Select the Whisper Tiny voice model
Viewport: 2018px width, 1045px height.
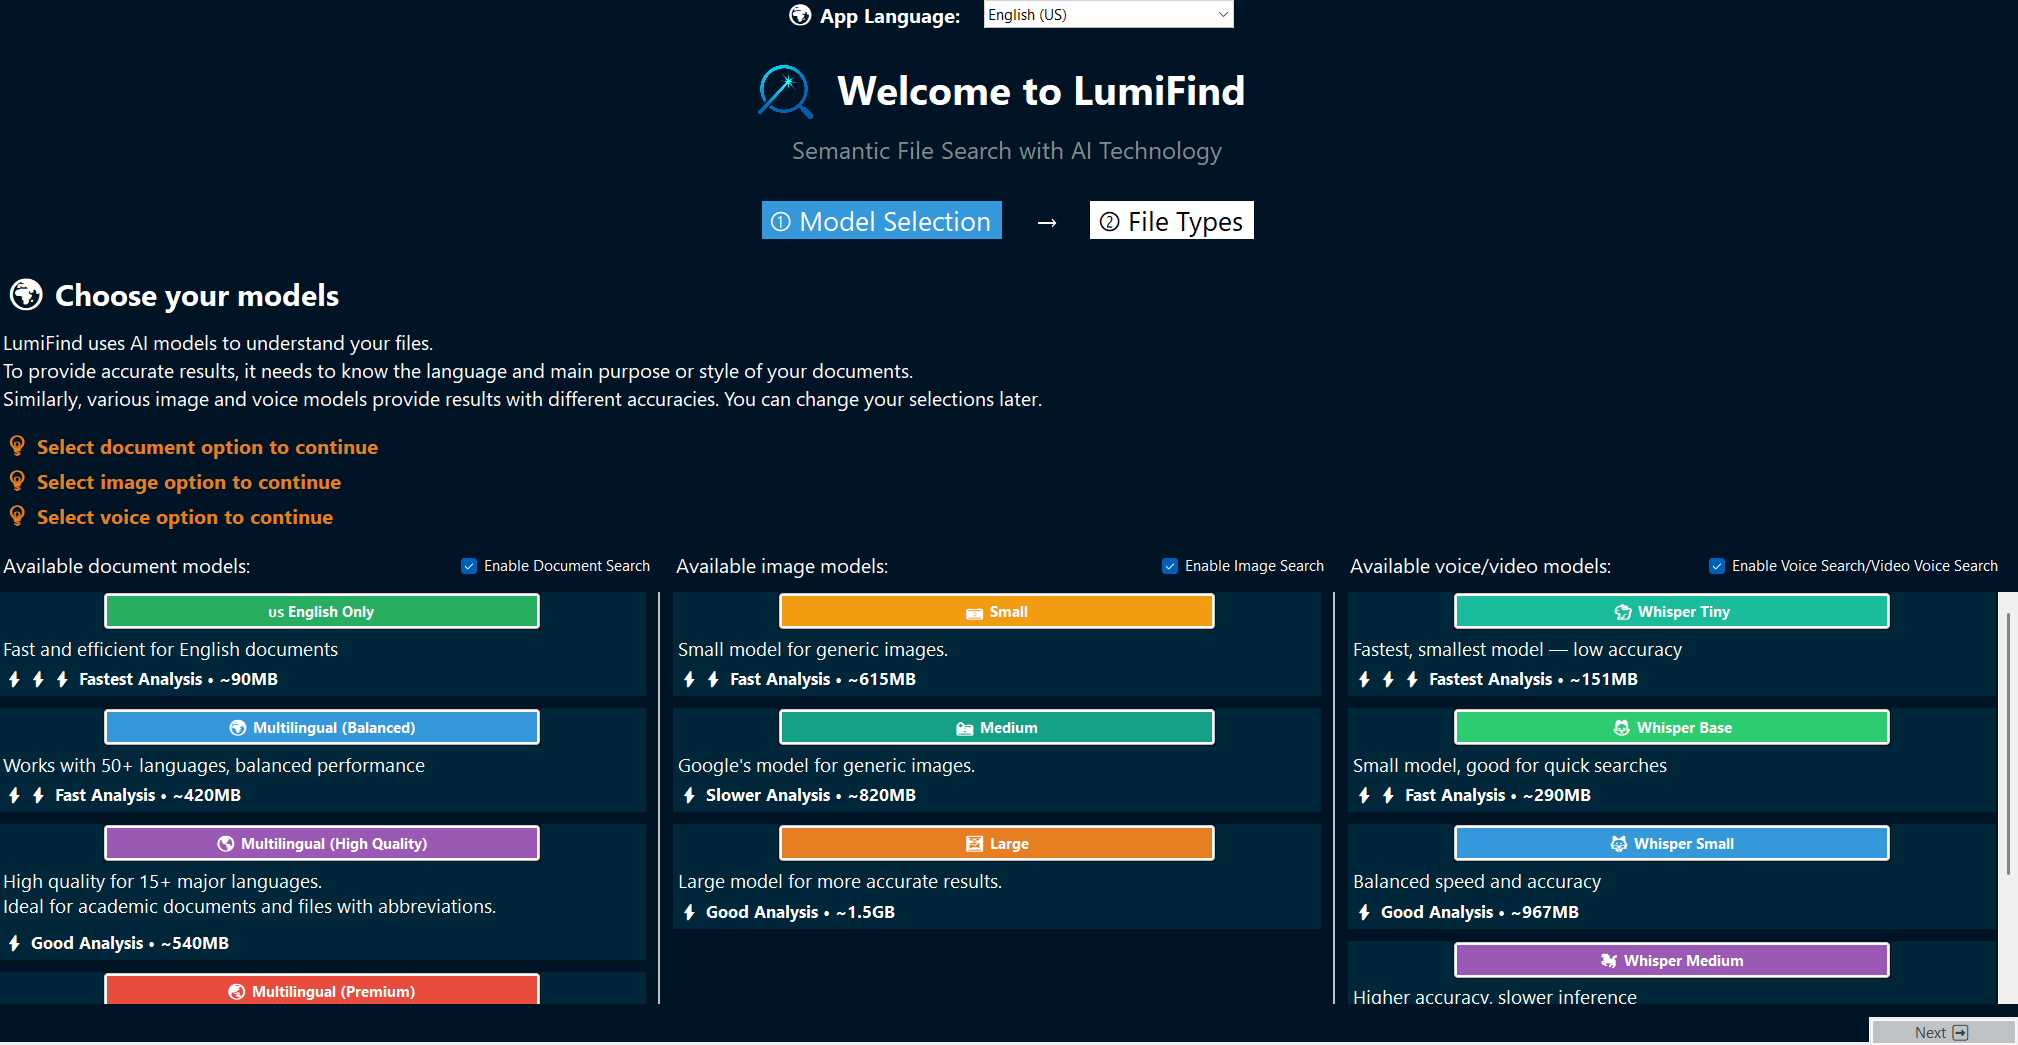click(x=1672, y=611)
